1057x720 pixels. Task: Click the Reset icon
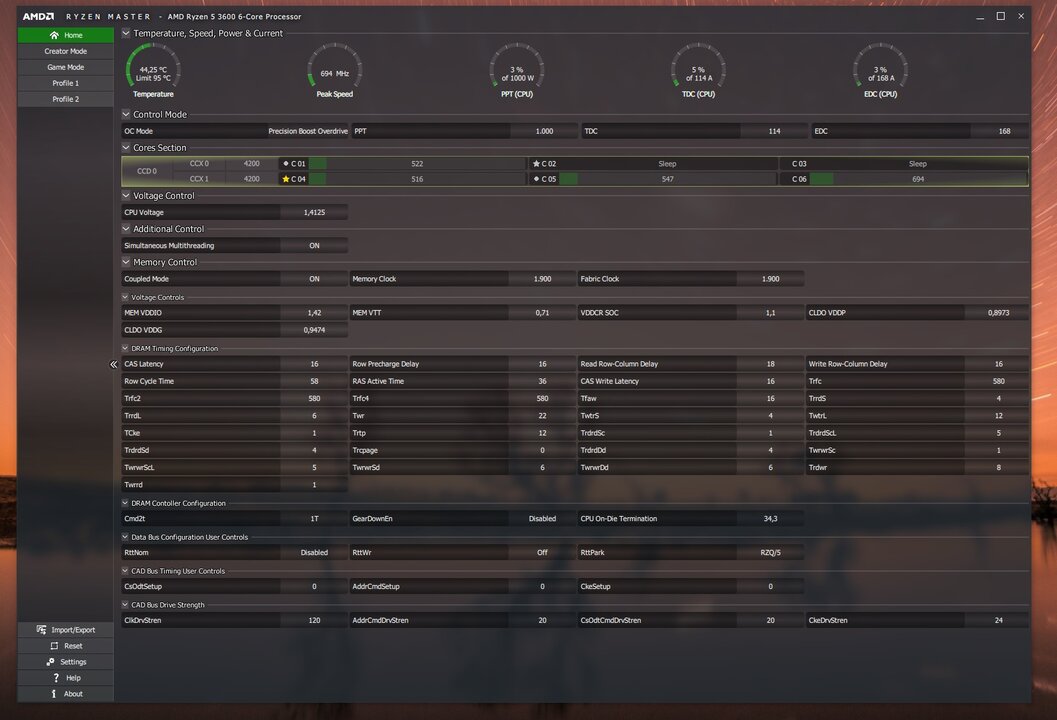pyautogui.click(x=55, y=646)
